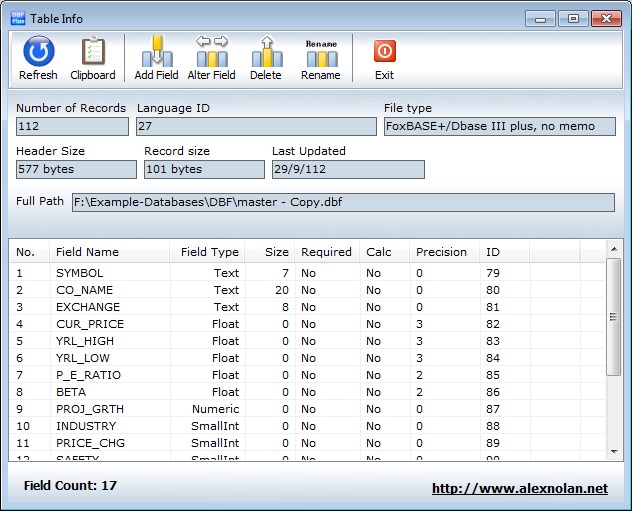Select the SYMBOL field row
The height and width of the screenshot is (511, 632).
pyautogui.click(x=80, y=273)
